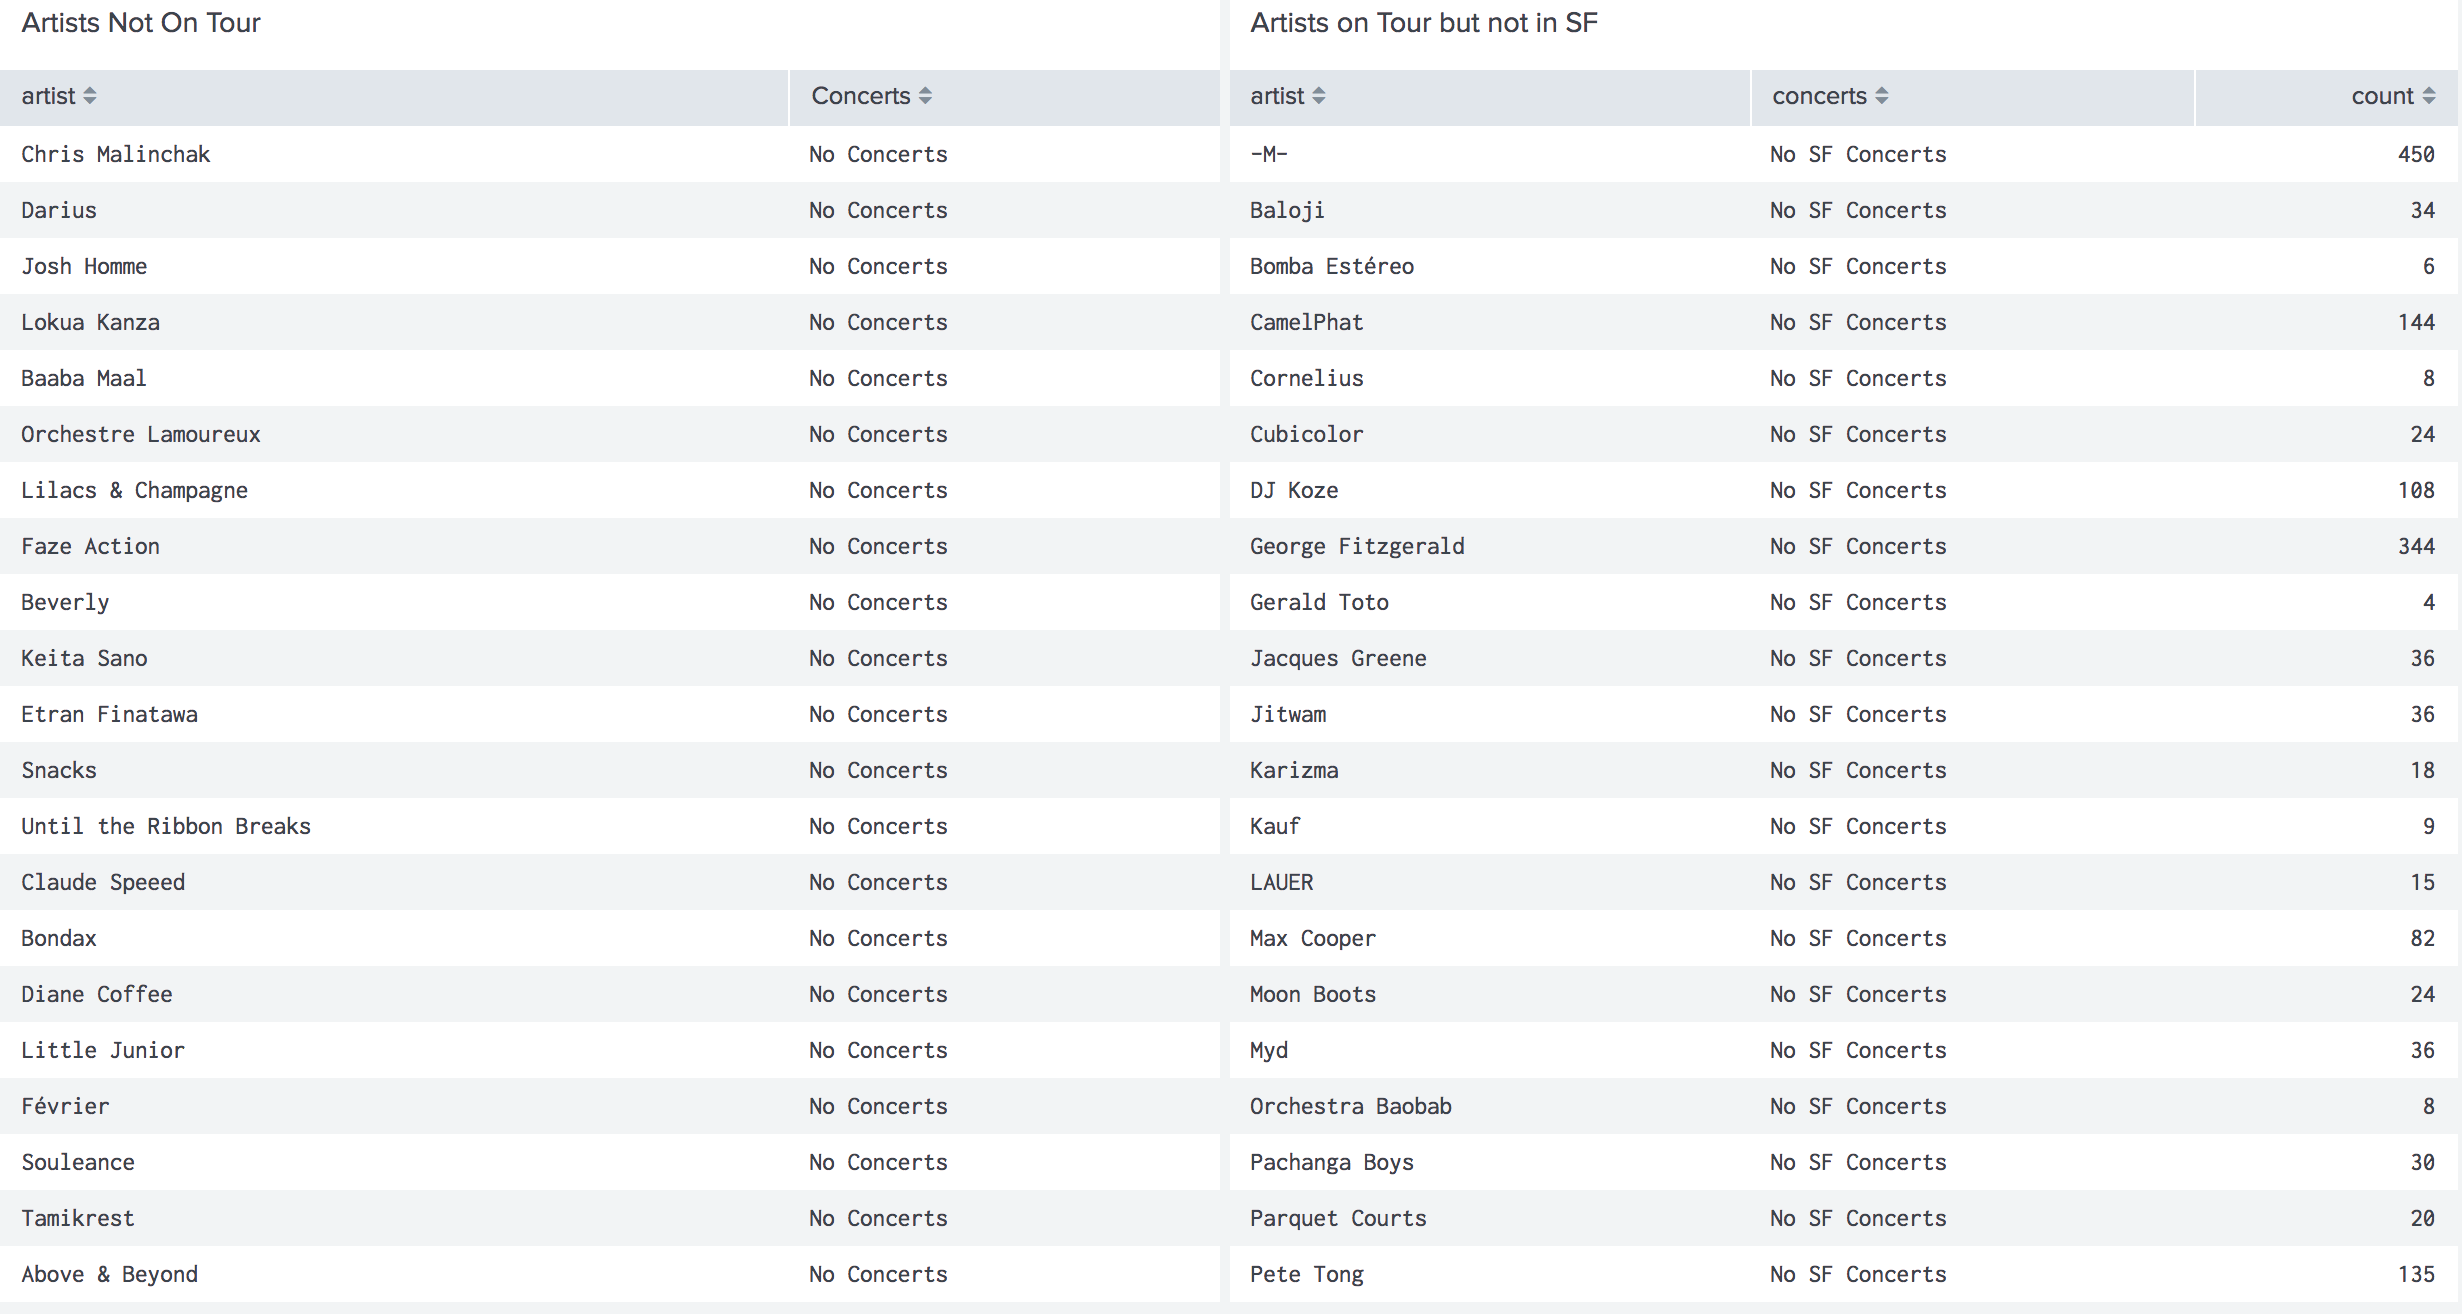Select count 108 for DJ Koze
This screenshot has height=1314, width=2462.
2416,490
